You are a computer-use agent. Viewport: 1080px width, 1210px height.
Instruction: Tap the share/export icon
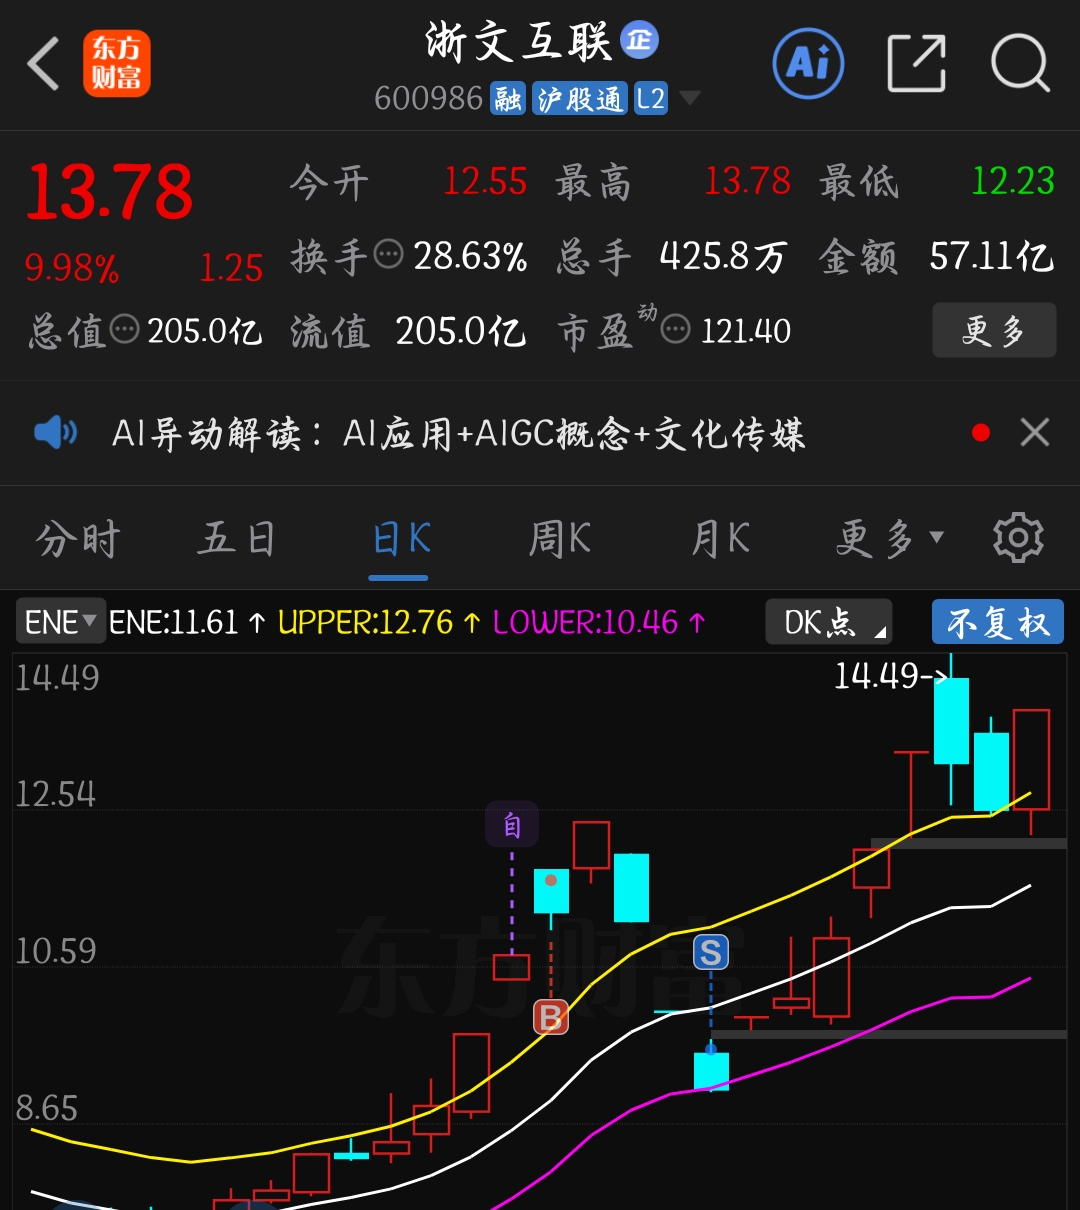tap(917, 64)
